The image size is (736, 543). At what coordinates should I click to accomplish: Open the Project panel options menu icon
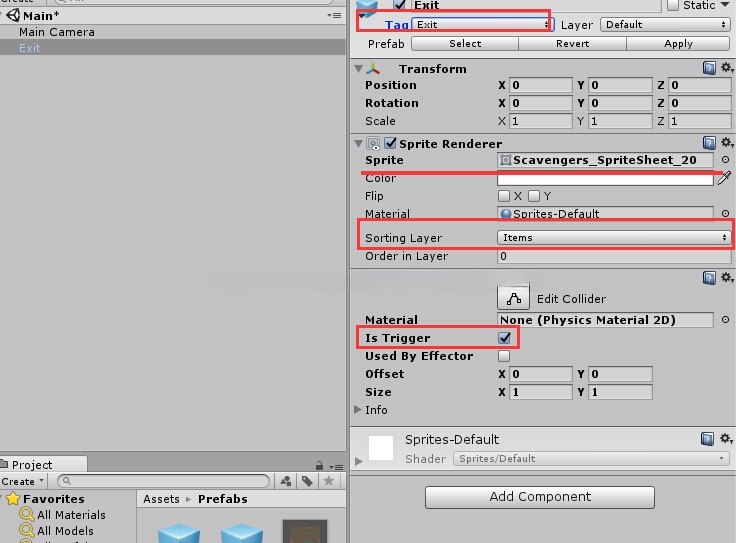point(336,467)
